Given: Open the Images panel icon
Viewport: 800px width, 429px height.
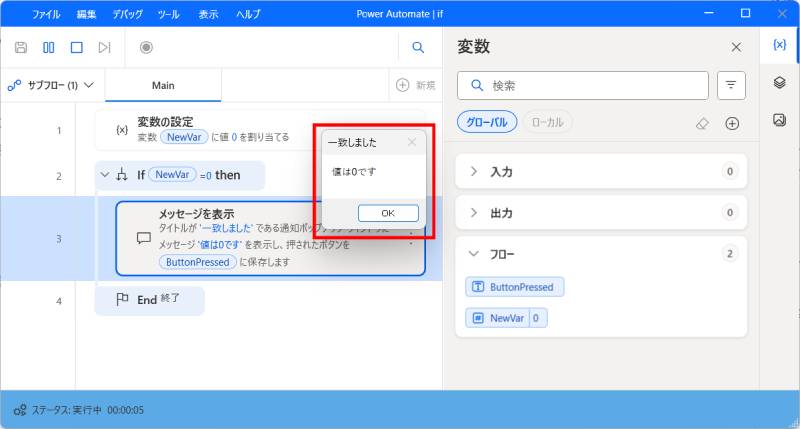Looking at the screenshot, I should point(780,120).
